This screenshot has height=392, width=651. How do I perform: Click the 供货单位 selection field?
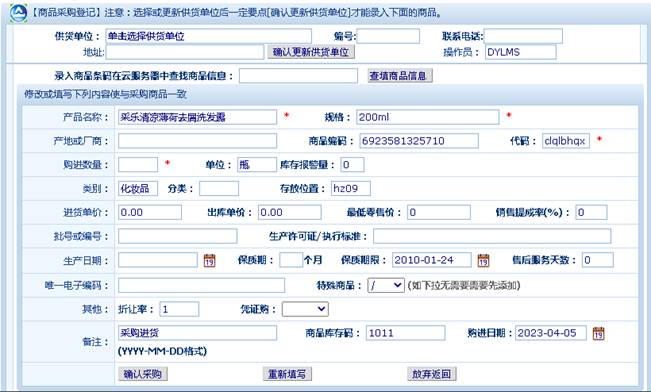point(208,36)
